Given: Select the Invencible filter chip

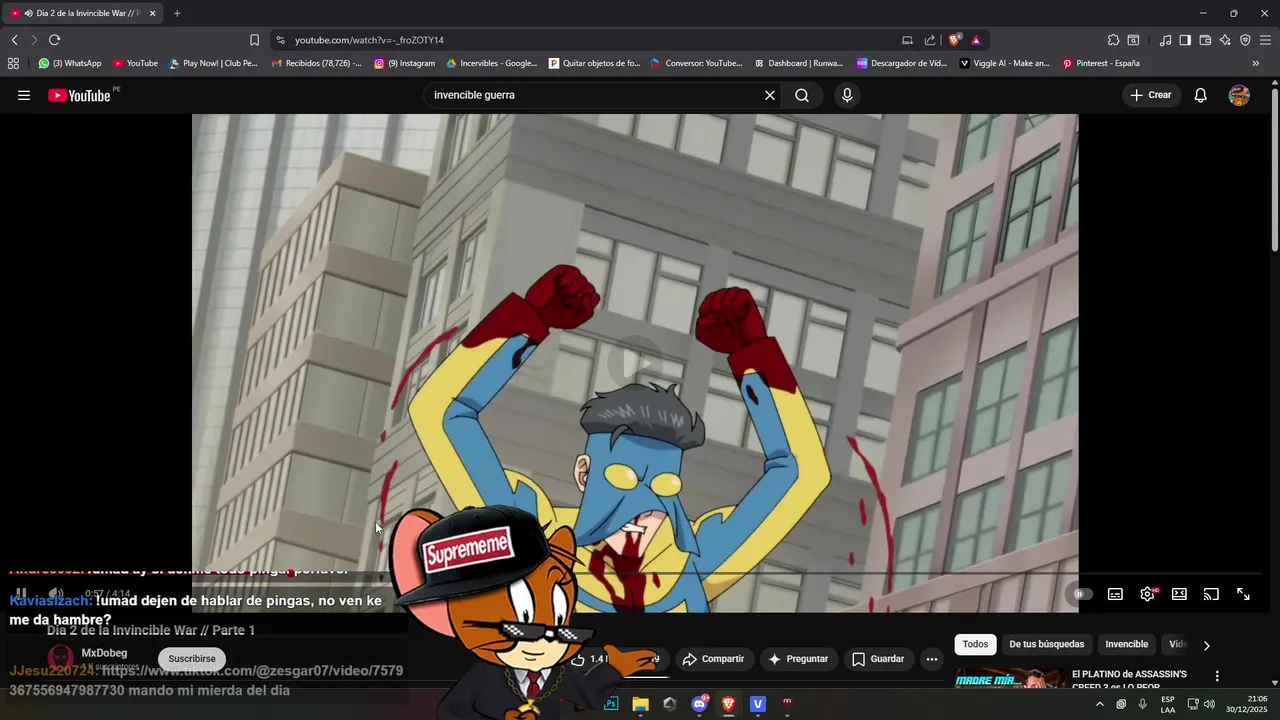Looking at the screenshot, I should point(1126,645).
